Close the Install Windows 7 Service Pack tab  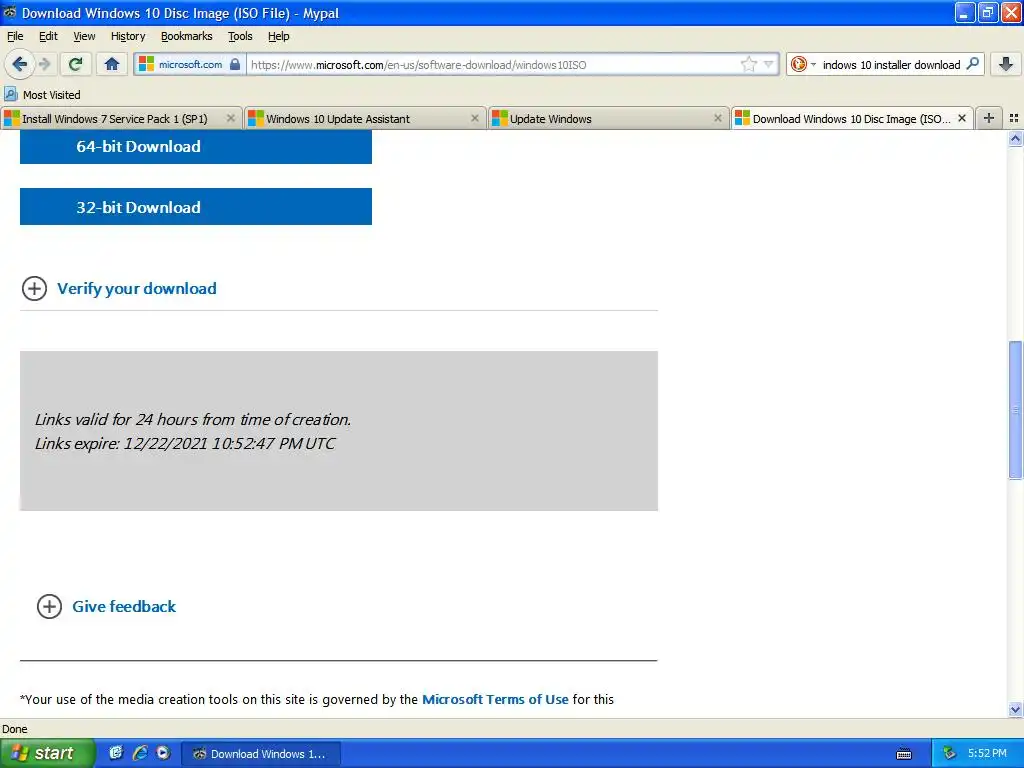[x=231, y=118]
